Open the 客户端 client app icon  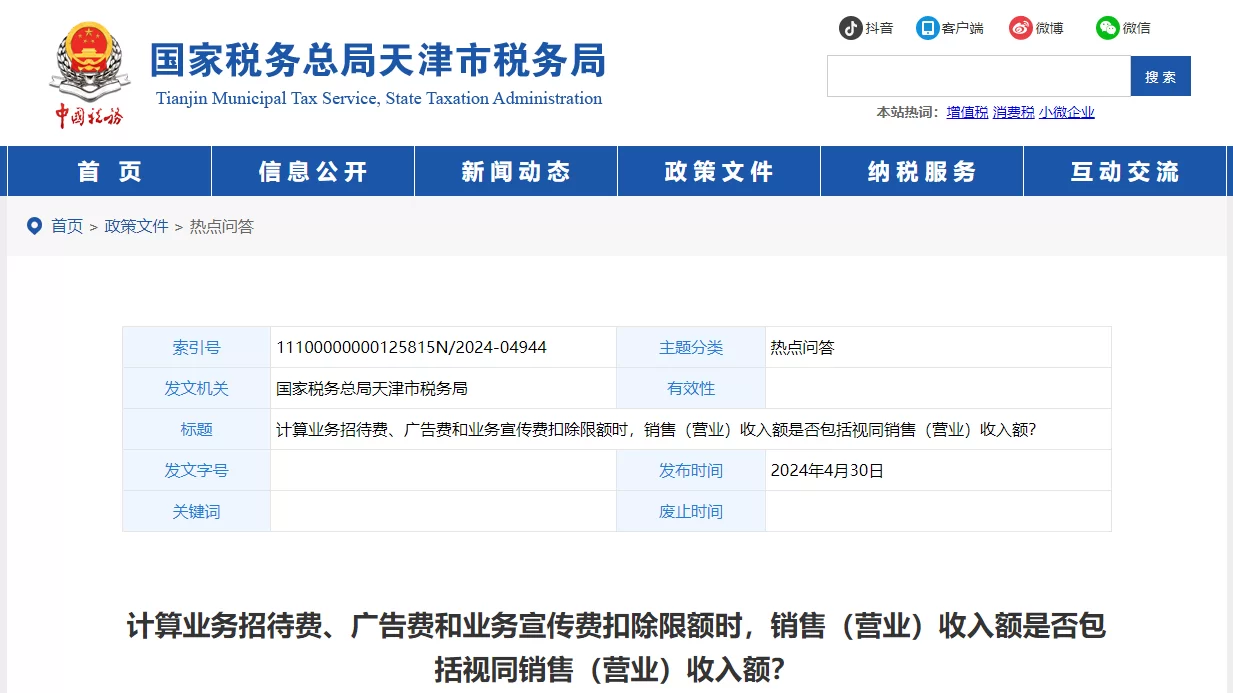point(928,28)
